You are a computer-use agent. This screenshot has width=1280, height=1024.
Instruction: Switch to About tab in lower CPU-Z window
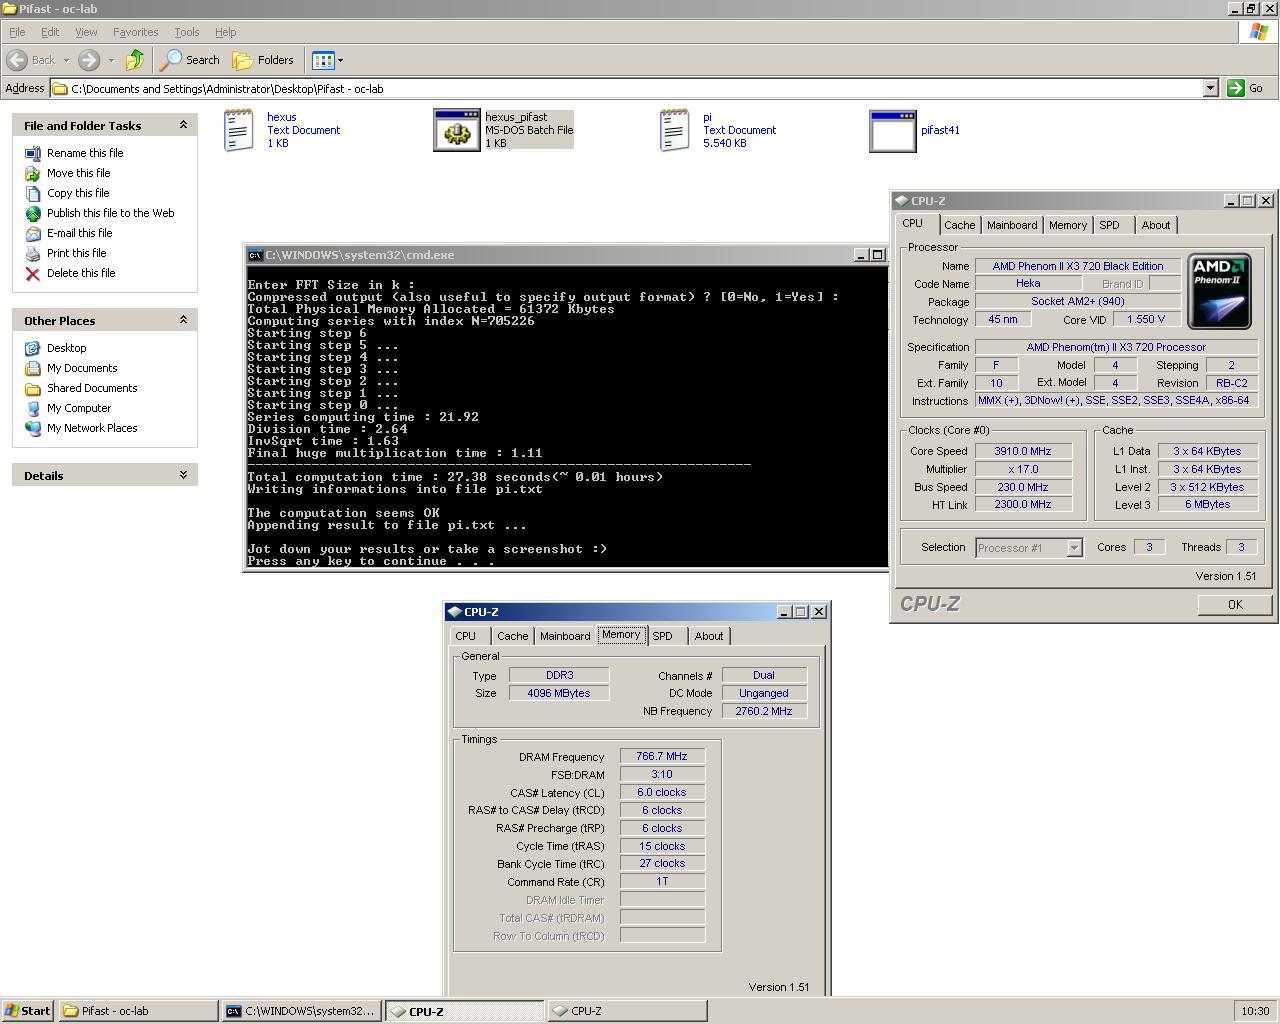[709, 636]
